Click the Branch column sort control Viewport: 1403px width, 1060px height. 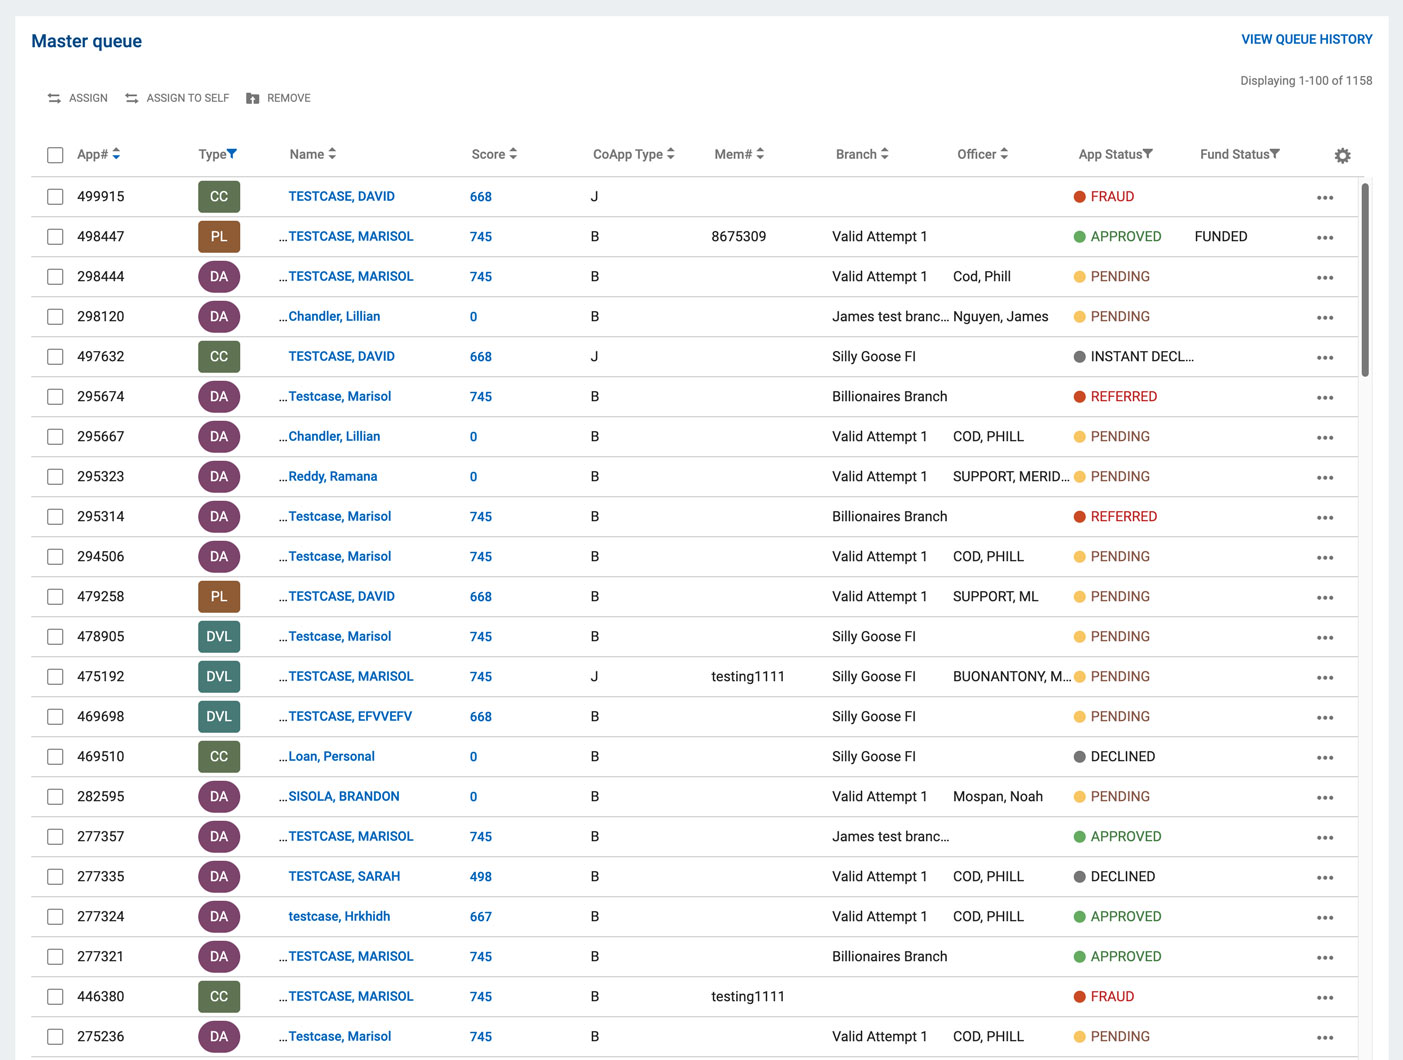tap(885, 153)
